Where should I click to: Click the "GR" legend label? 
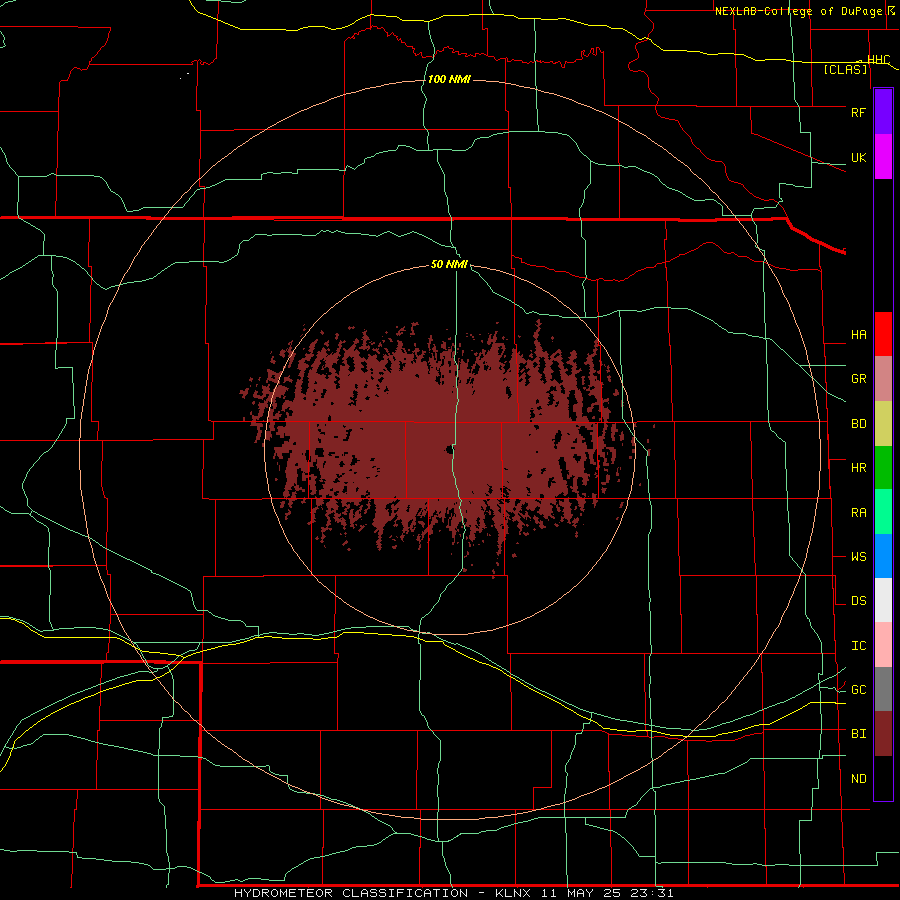pos(858,379)
